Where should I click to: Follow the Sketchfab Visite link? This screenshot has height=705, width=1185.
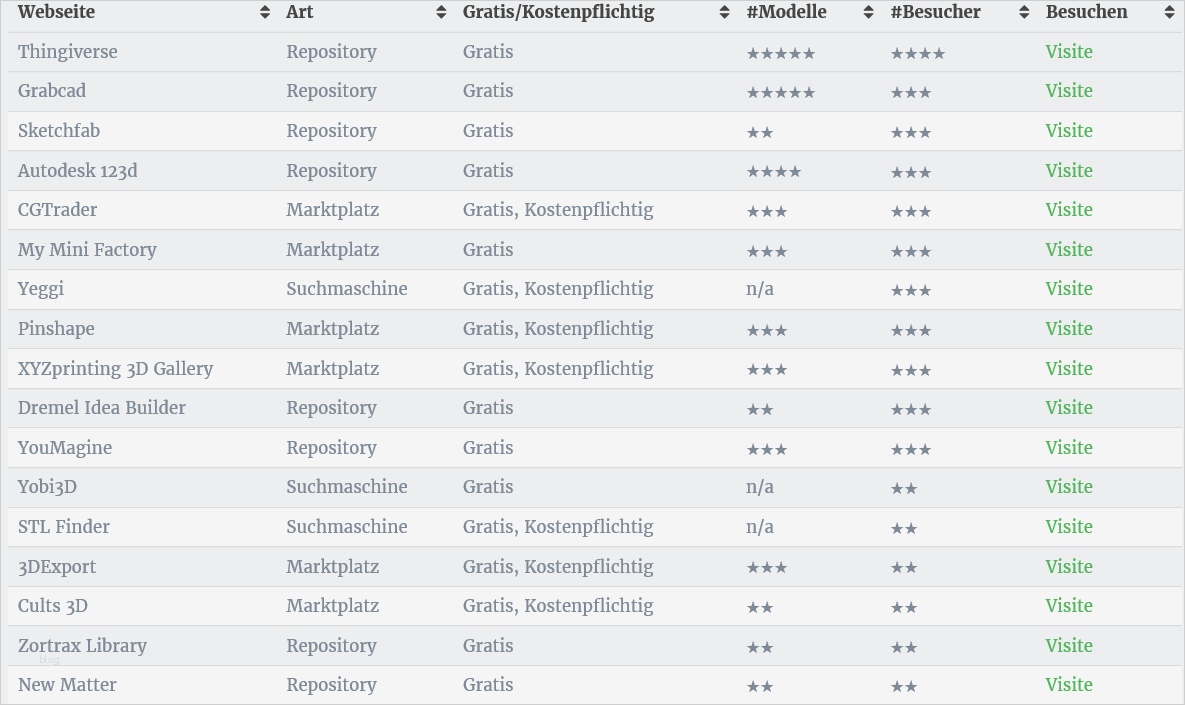[1069, 131]
